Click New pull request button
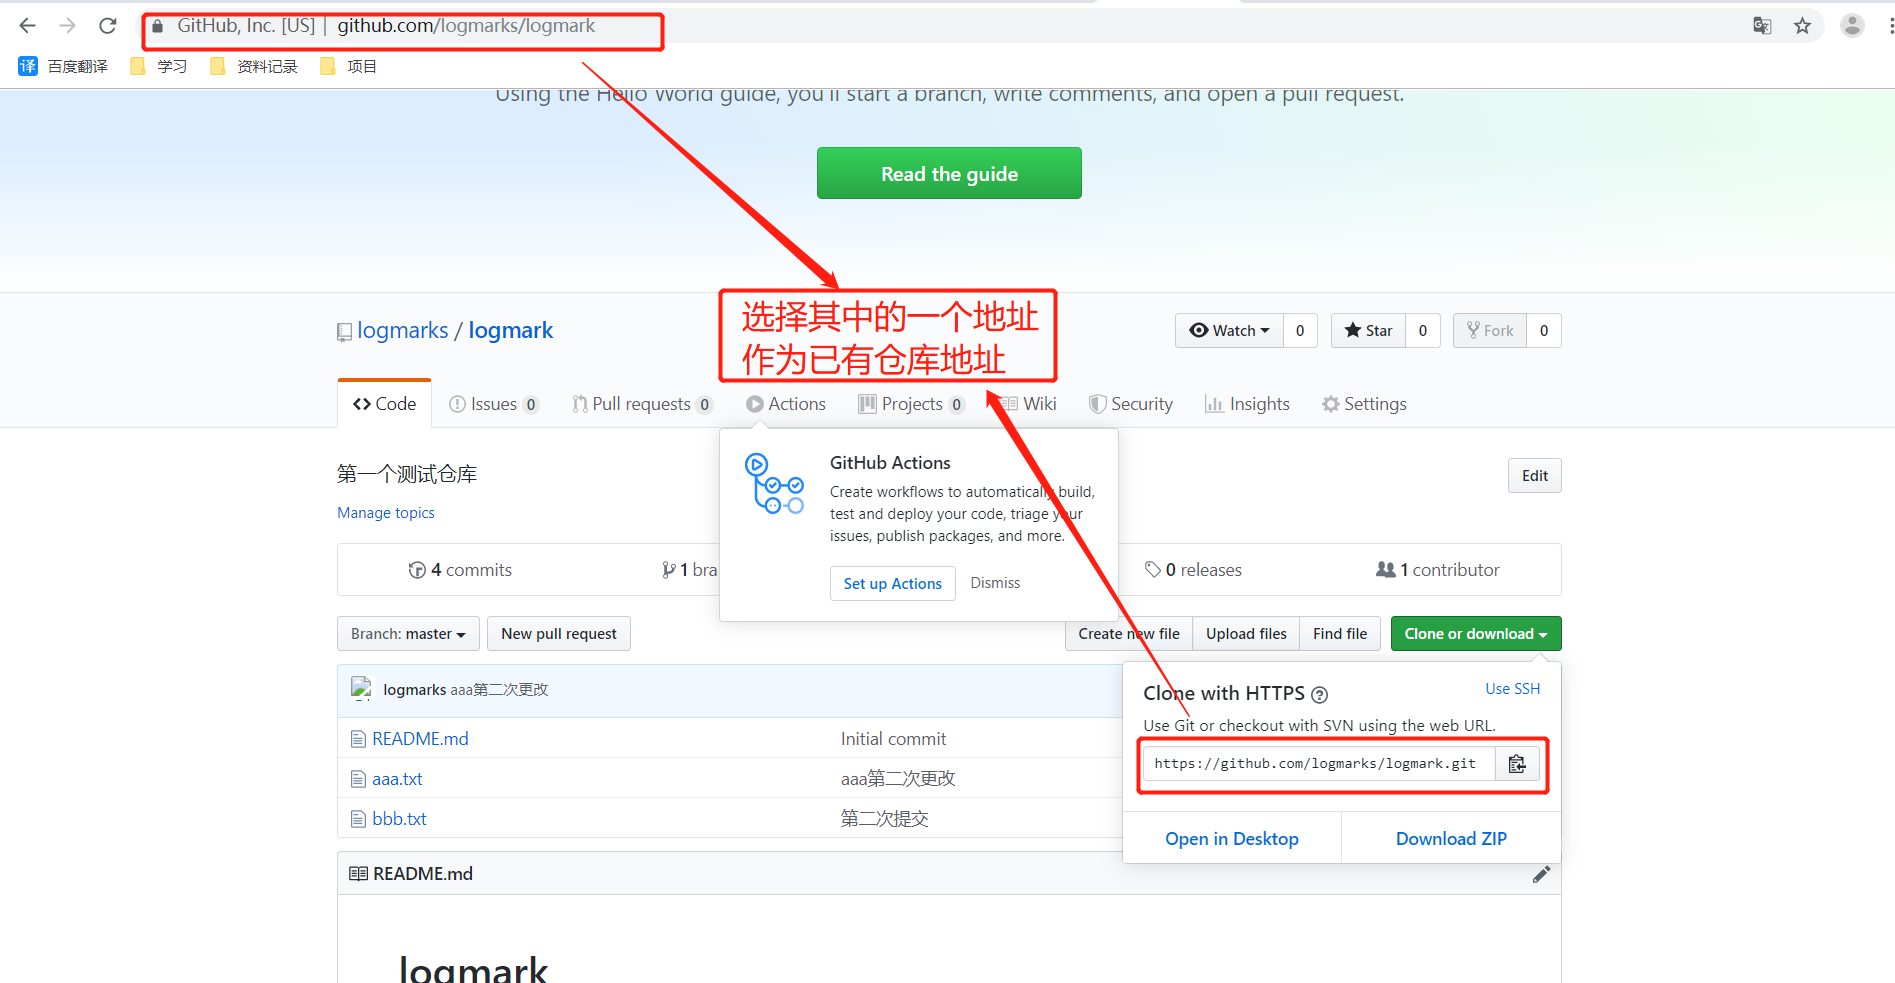The height and width of the screenshot is (983, 1895). tap(559, 634)
